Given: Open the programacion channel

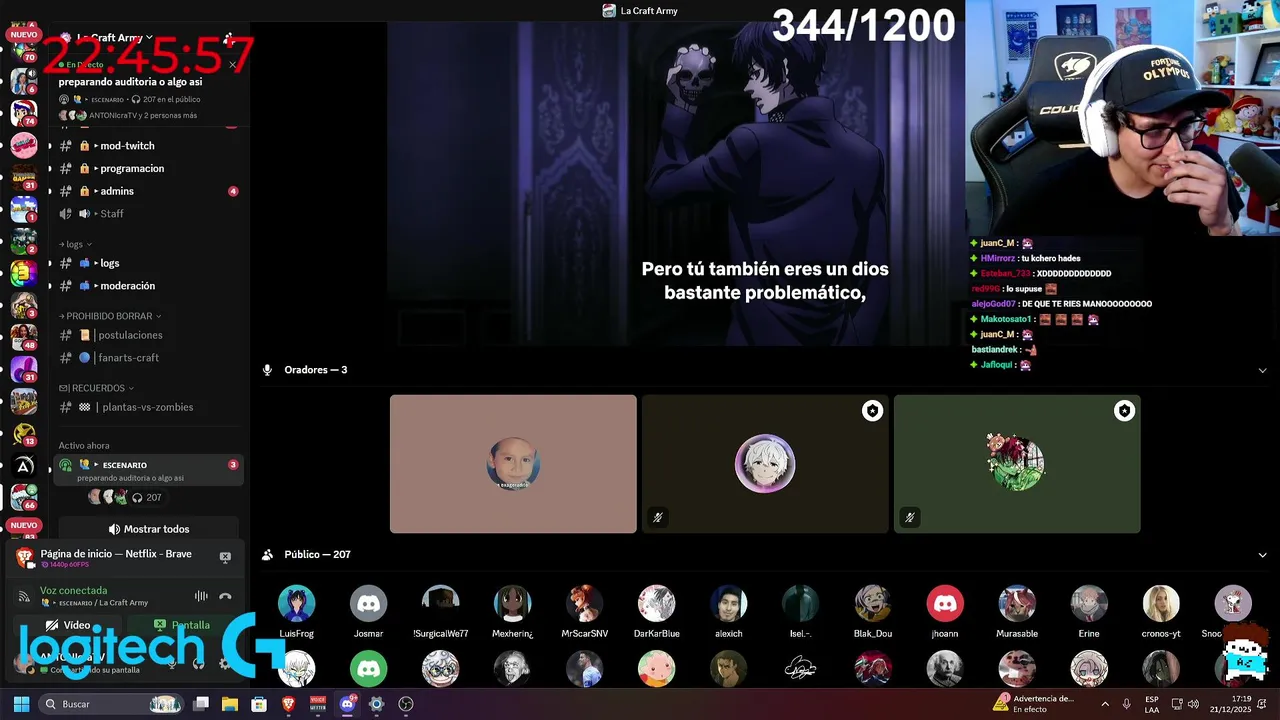Looking at the screenshot, I should (146, 169).
